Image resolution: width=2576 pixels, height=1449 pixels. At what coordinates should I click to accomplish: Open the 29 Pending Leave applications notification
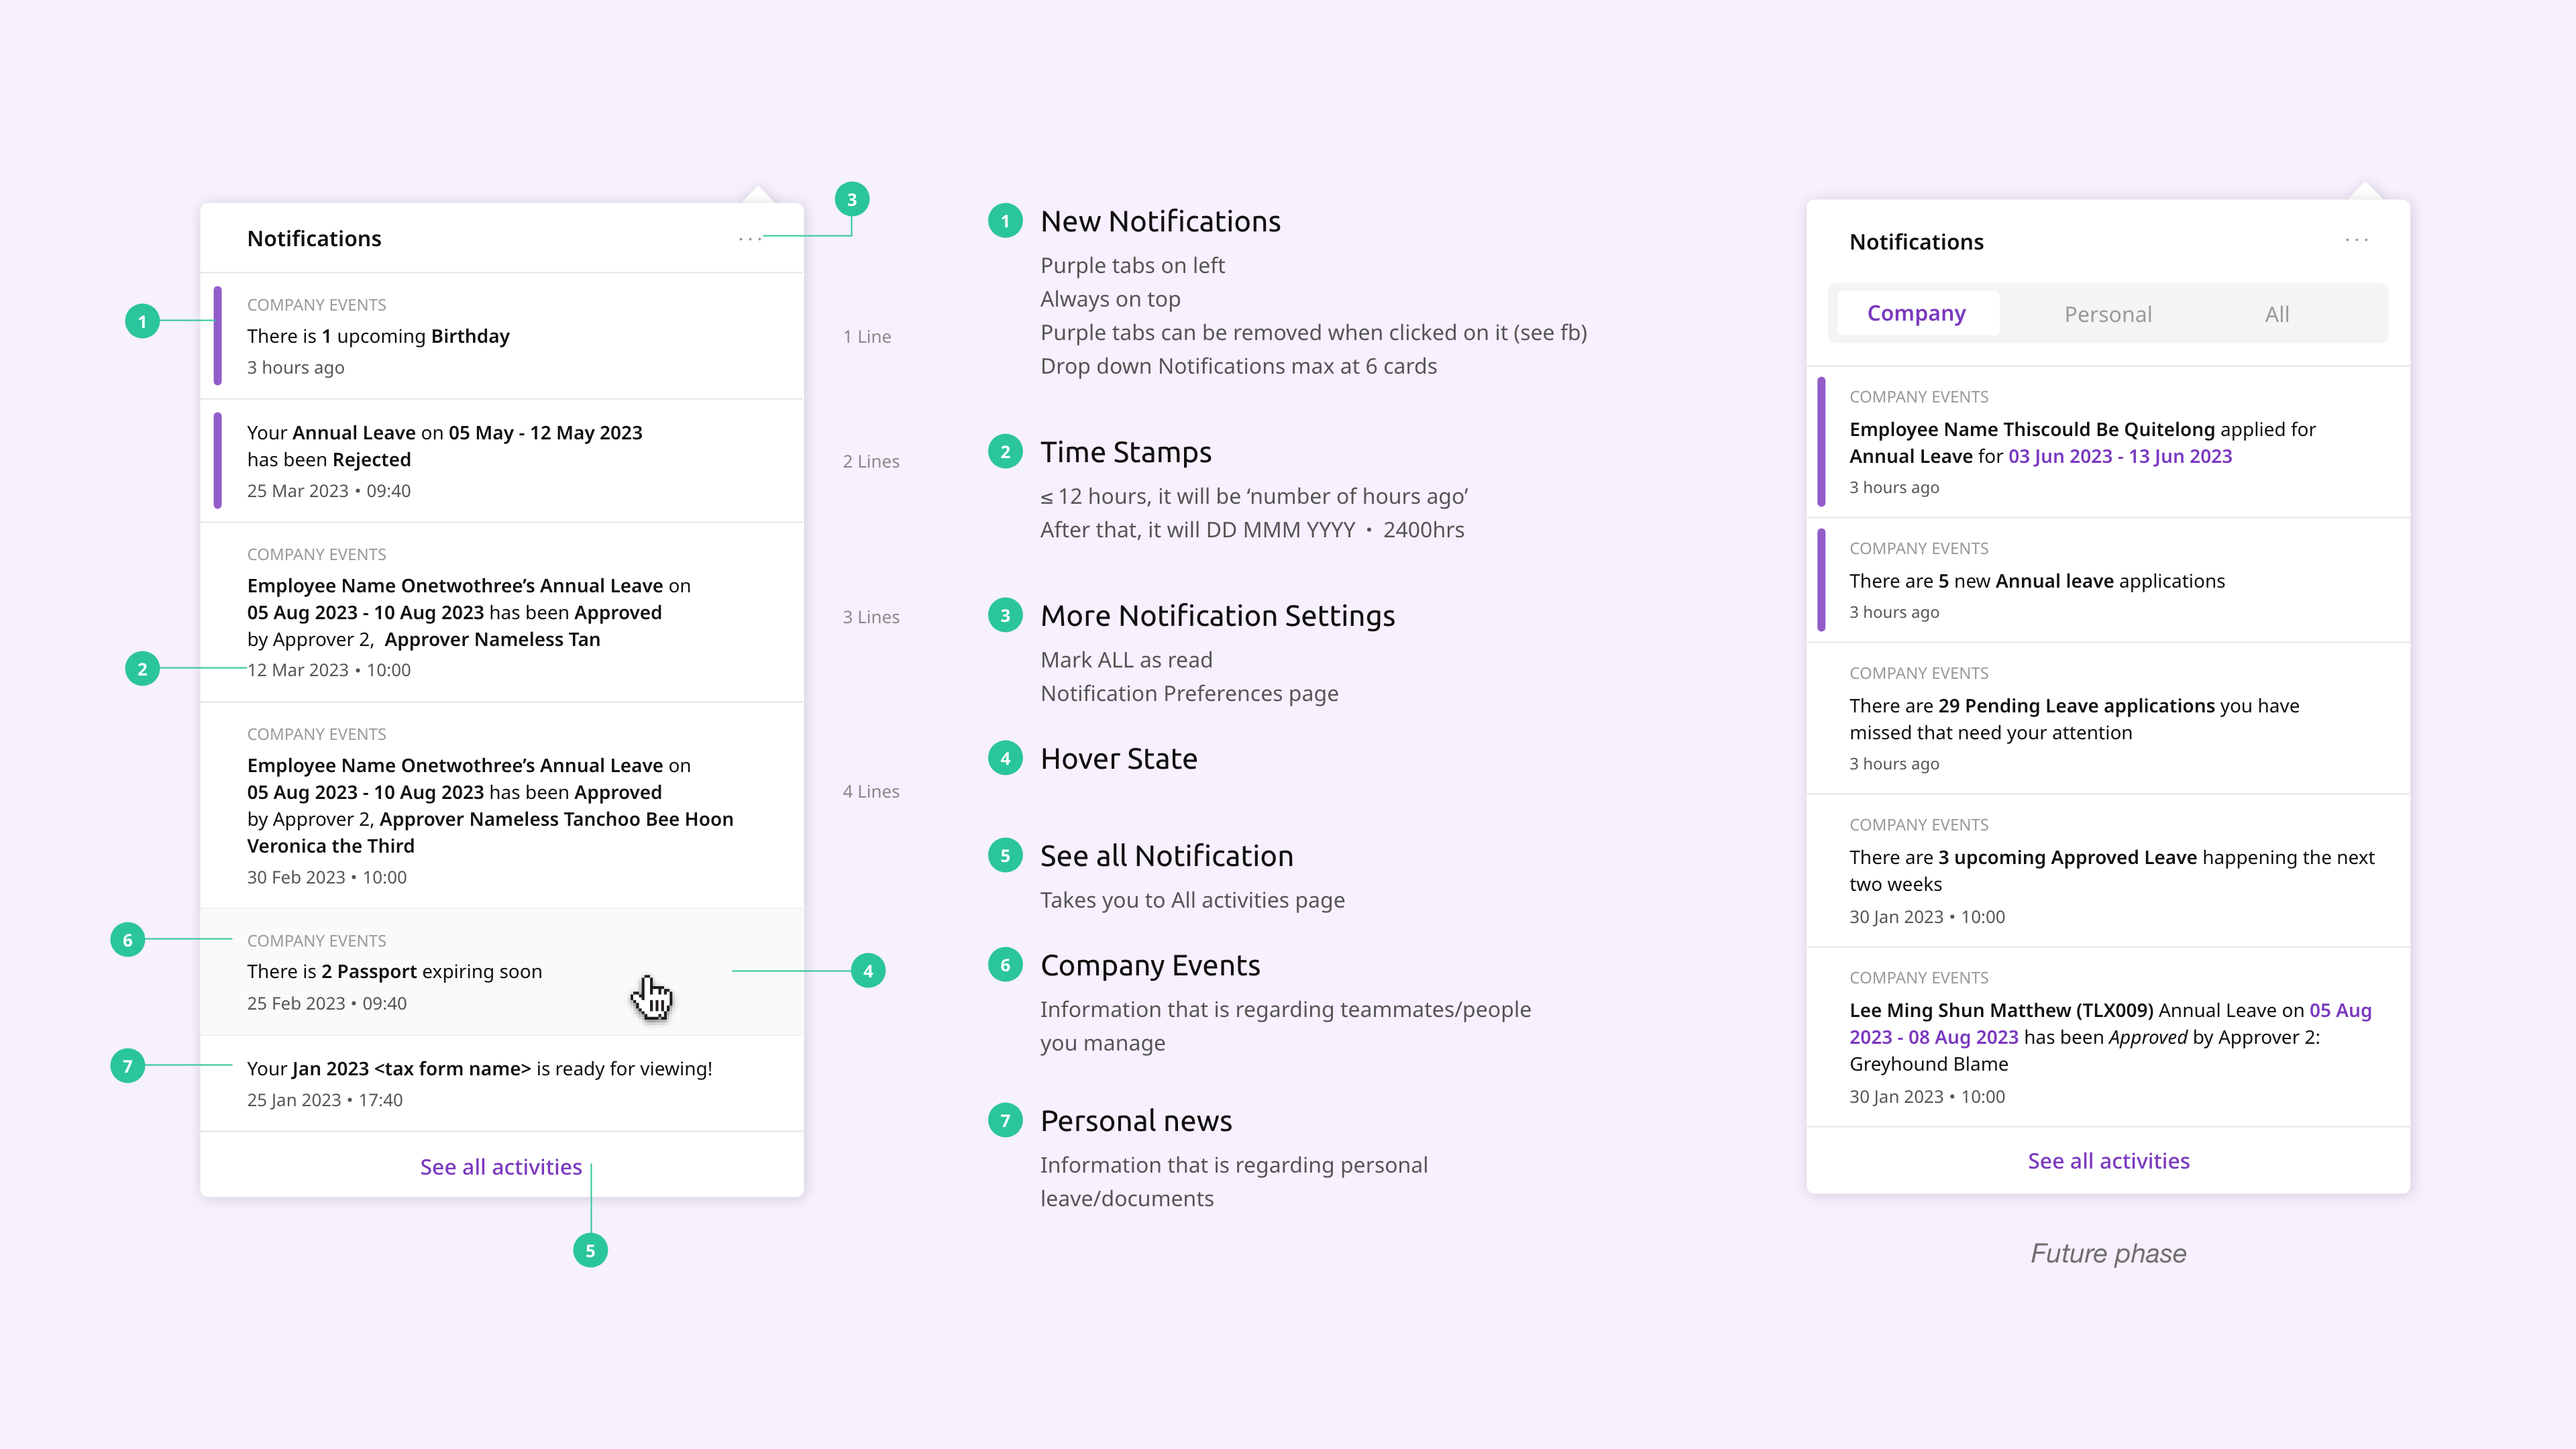pos(2074,719)
